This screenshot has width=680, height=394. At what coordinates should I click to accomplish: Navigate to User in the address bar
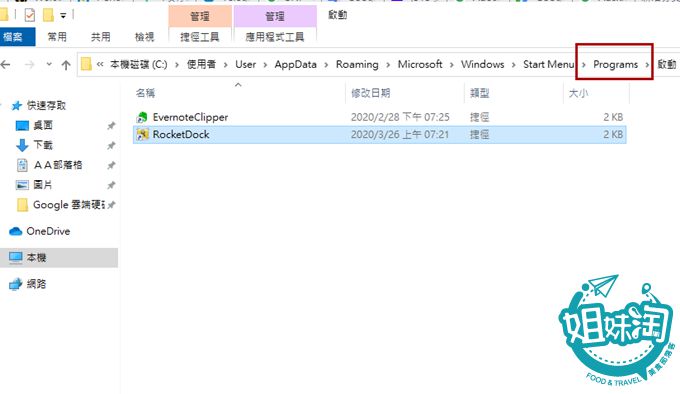pyautogui.click(x=245, y=65)
